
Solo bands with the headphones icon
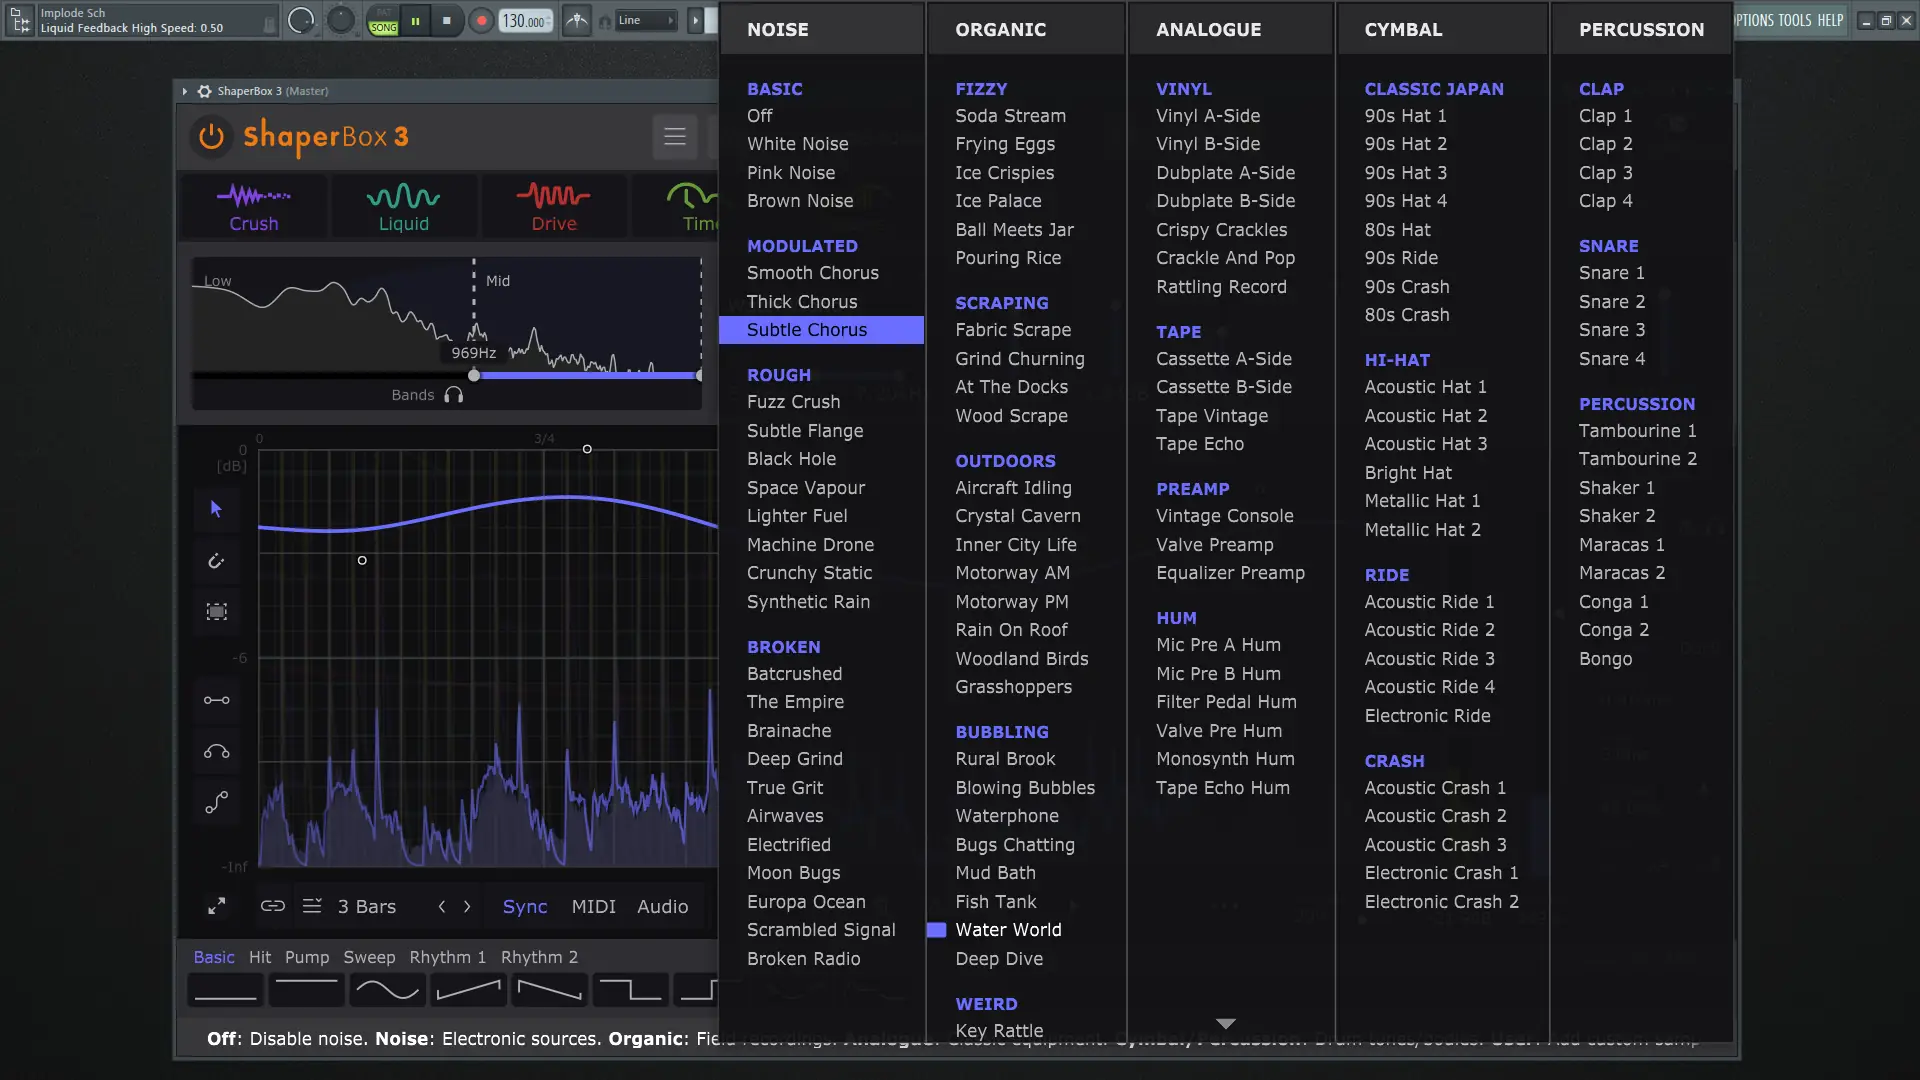(454, 395)
